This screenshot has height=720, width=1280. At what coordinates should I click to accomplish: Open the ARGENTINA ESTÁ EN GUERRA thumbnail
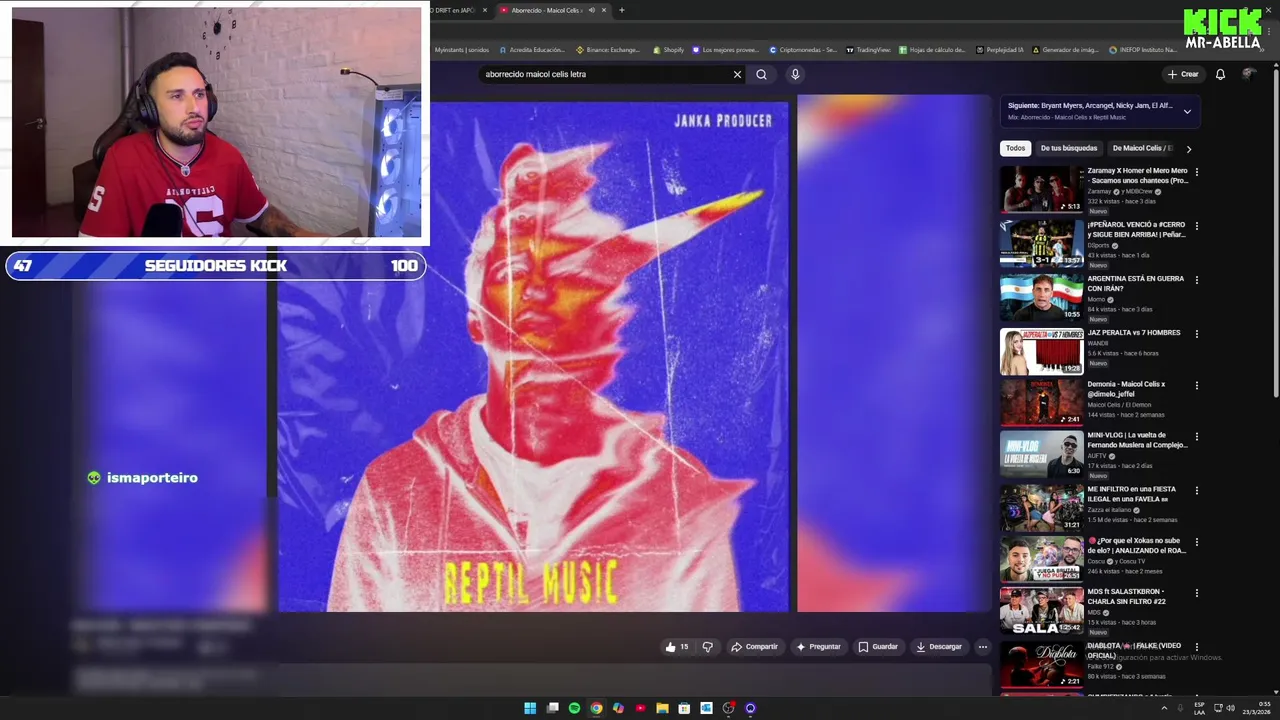coord(1042,297)
